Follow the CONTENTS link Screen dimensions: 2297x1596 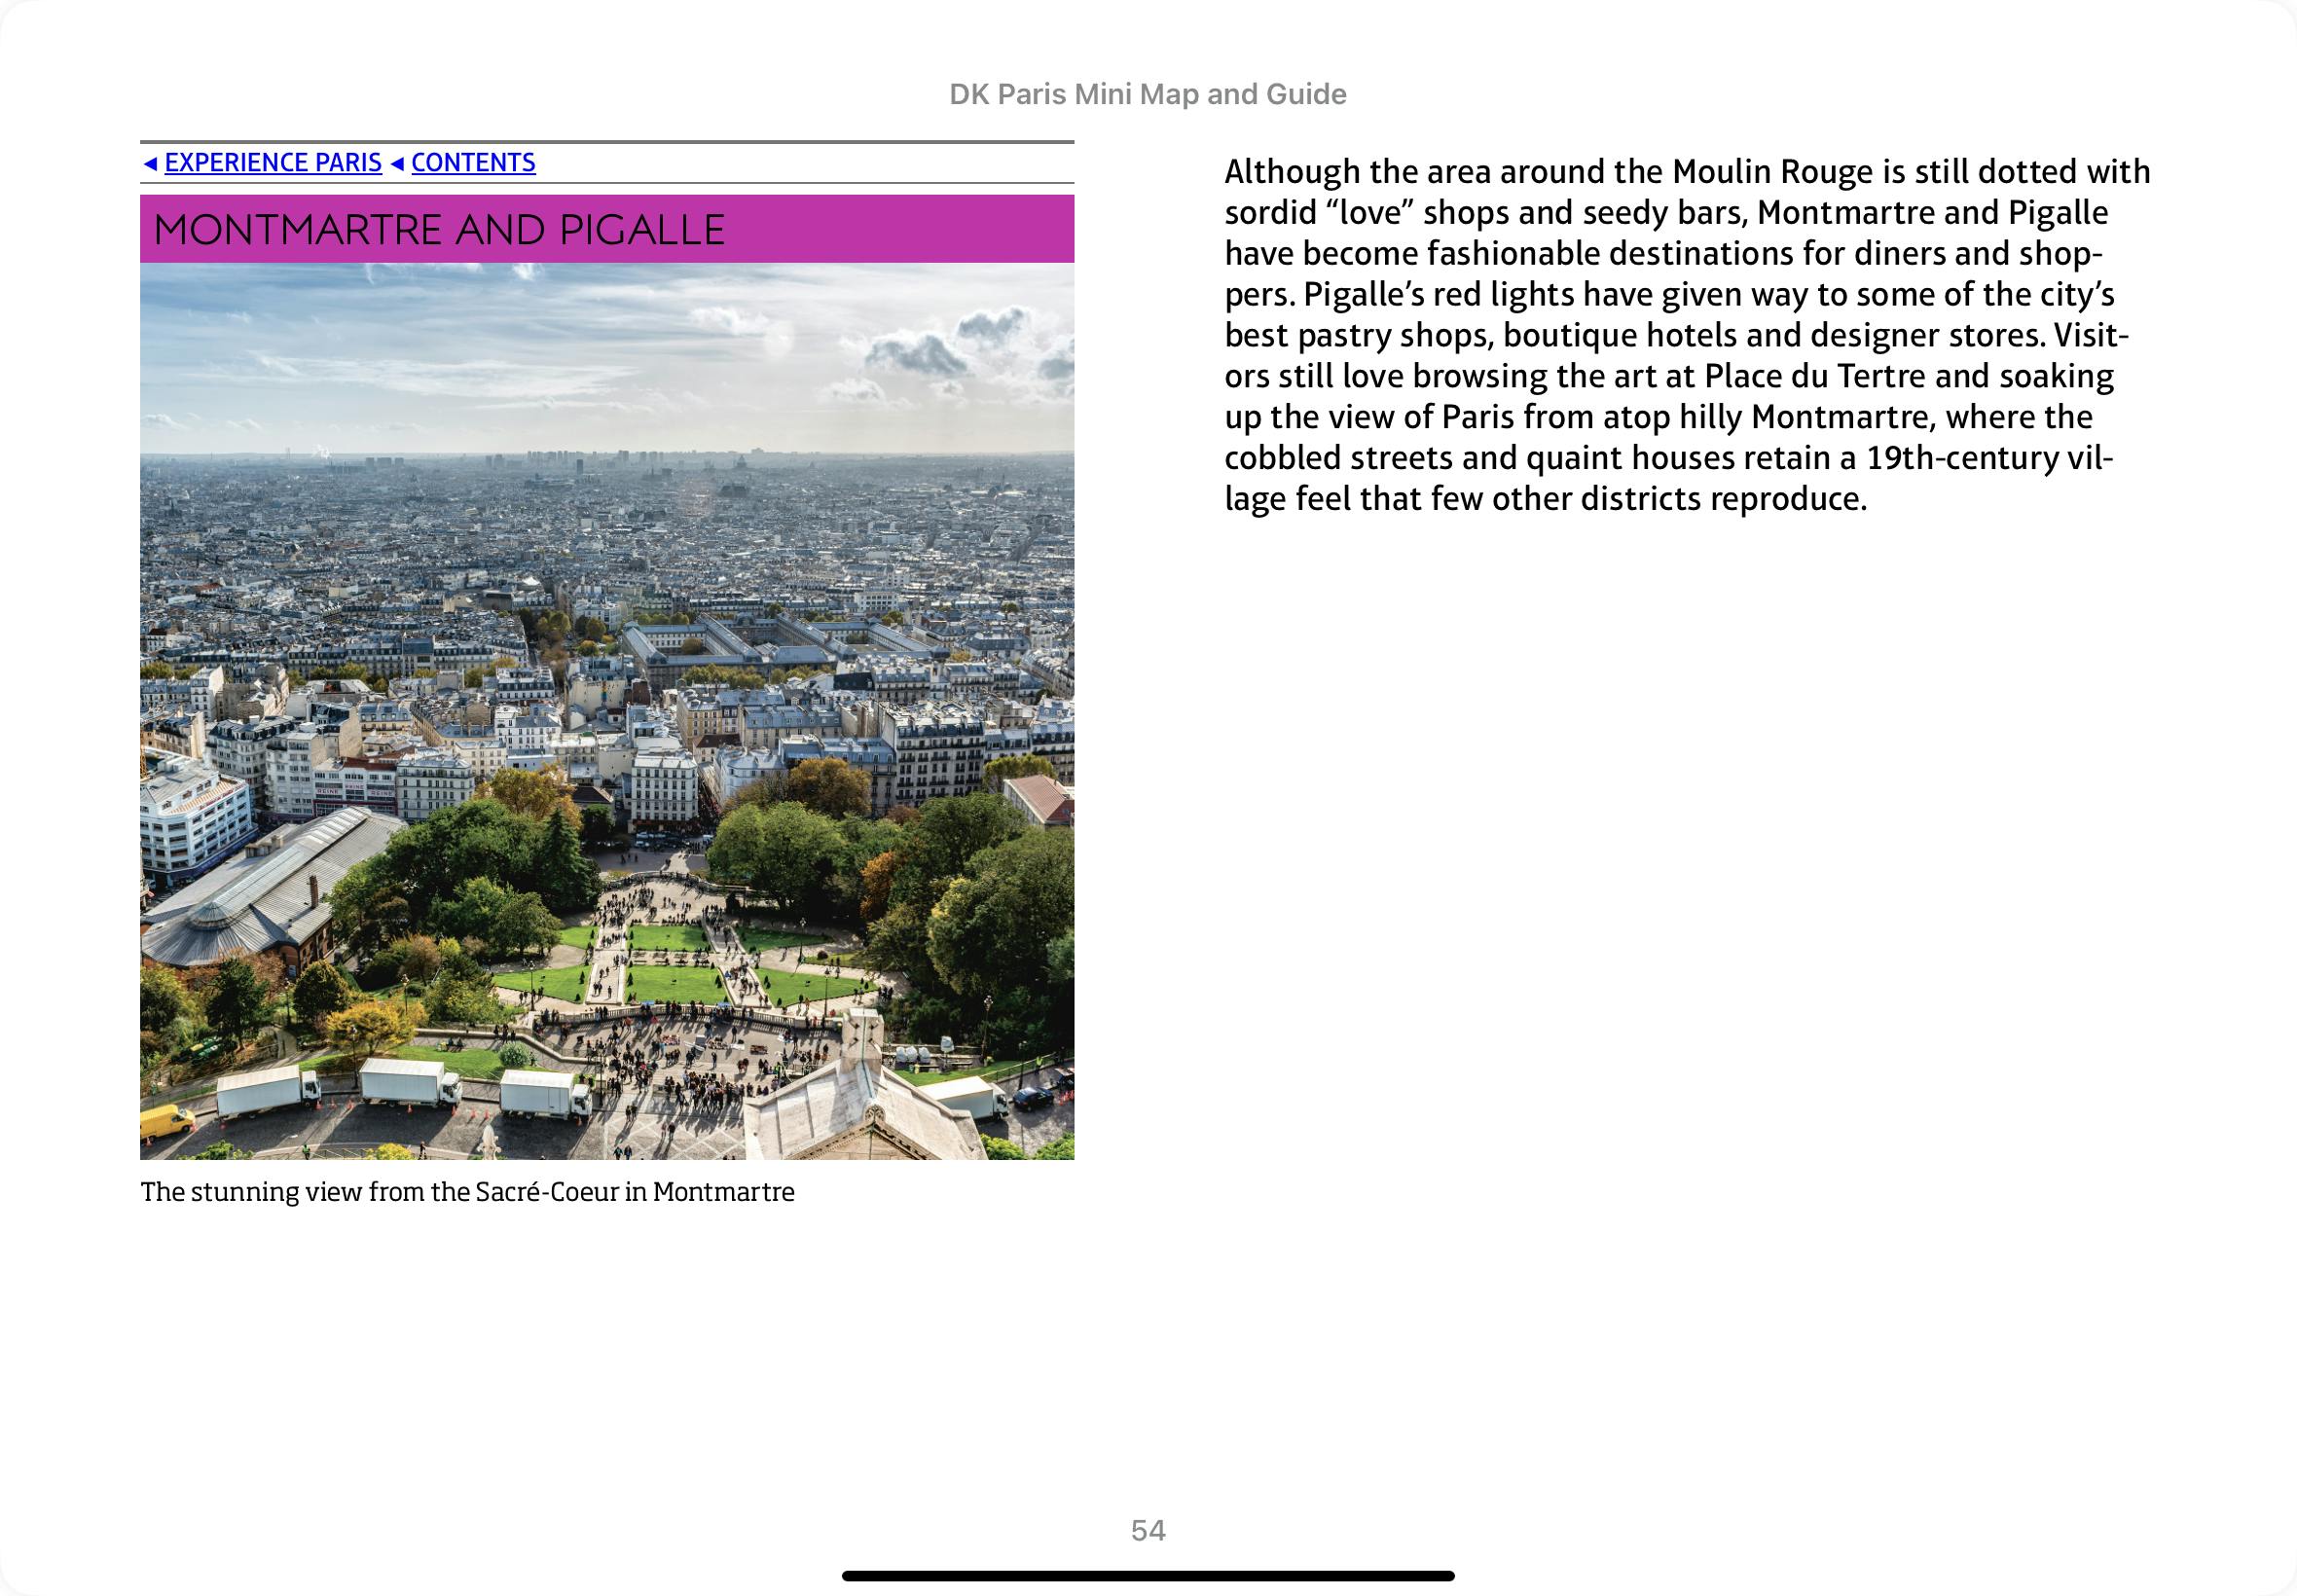coord(473,162)
